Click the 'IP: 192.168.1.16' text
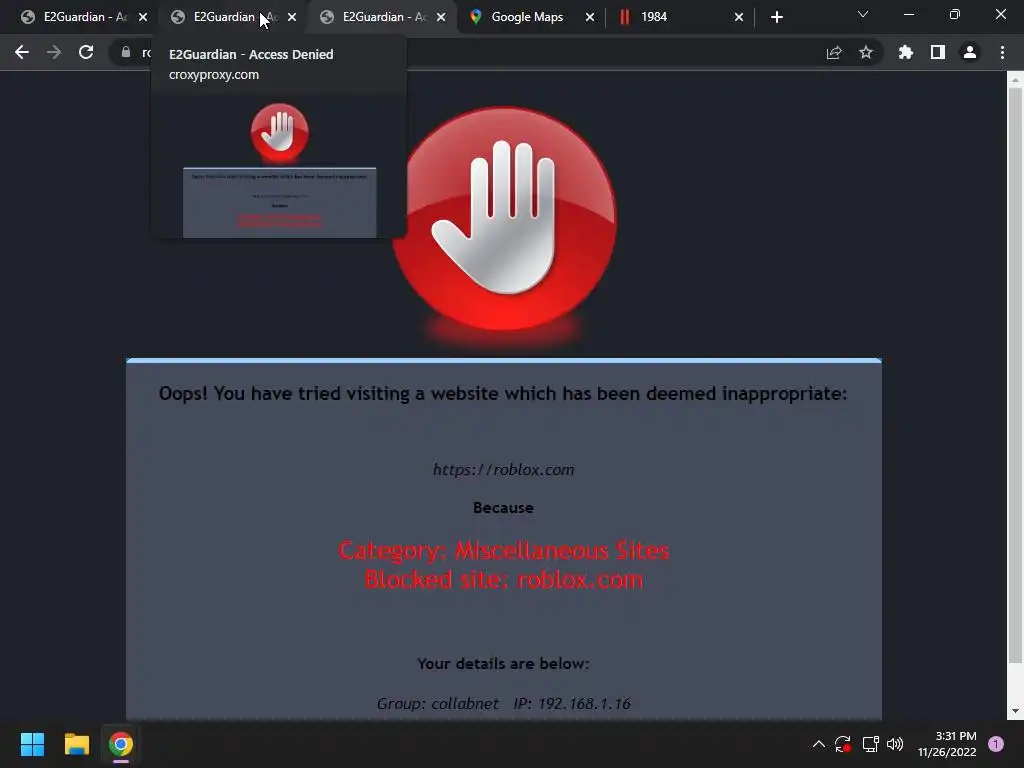 click(572, 703)
